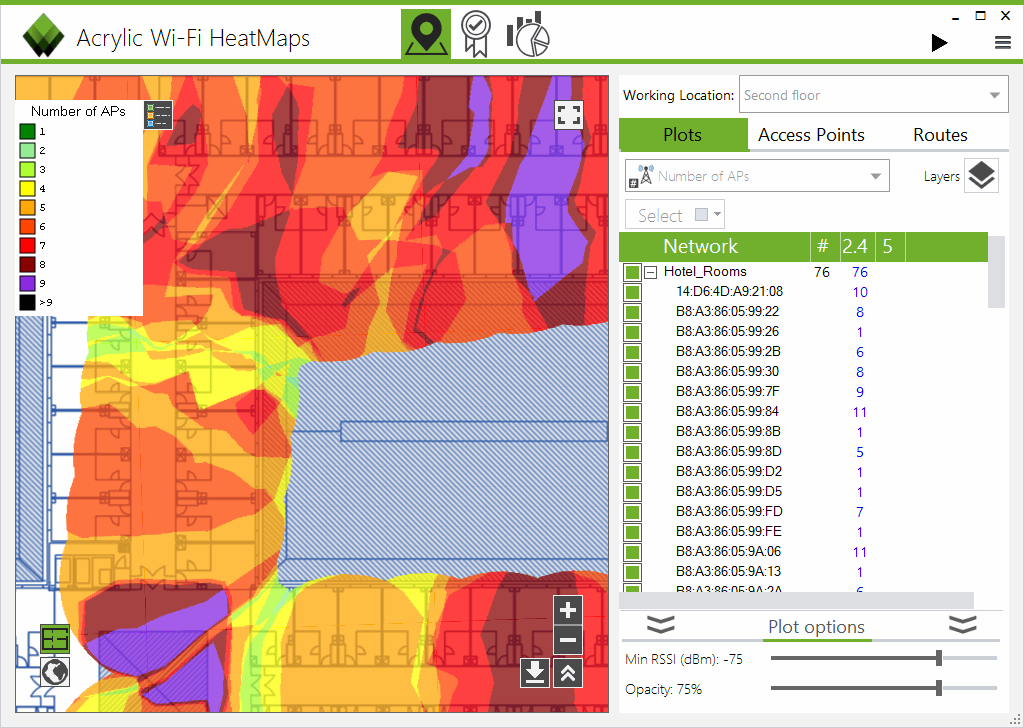Screen dimensions: 1024x728
Task: Click the antenna icon in plot selector
Action: coord(642,176)
